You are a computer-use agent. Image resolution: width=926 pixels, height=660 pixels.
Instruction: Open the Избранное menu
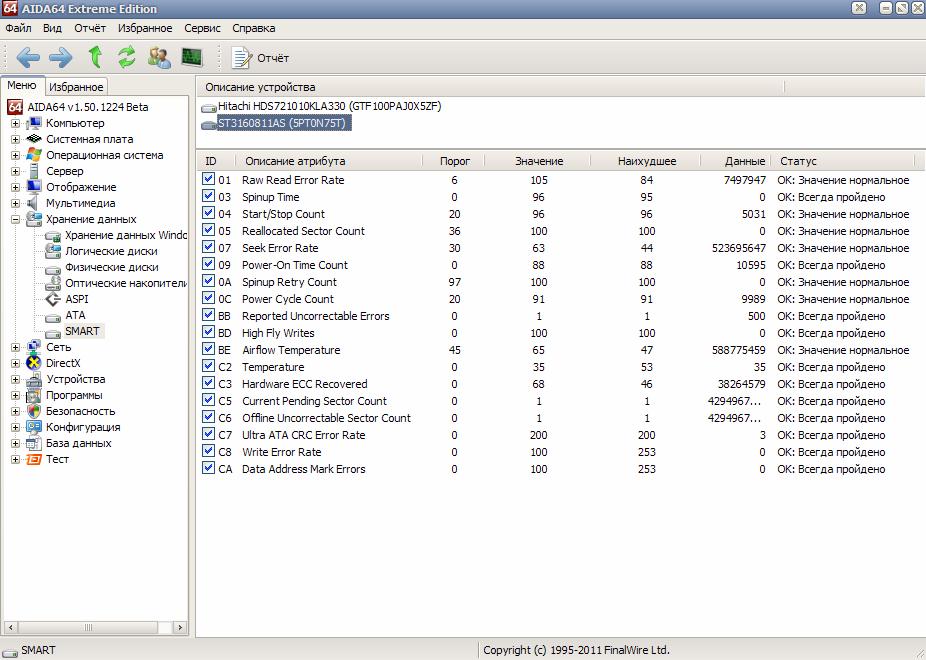[145, 28]
